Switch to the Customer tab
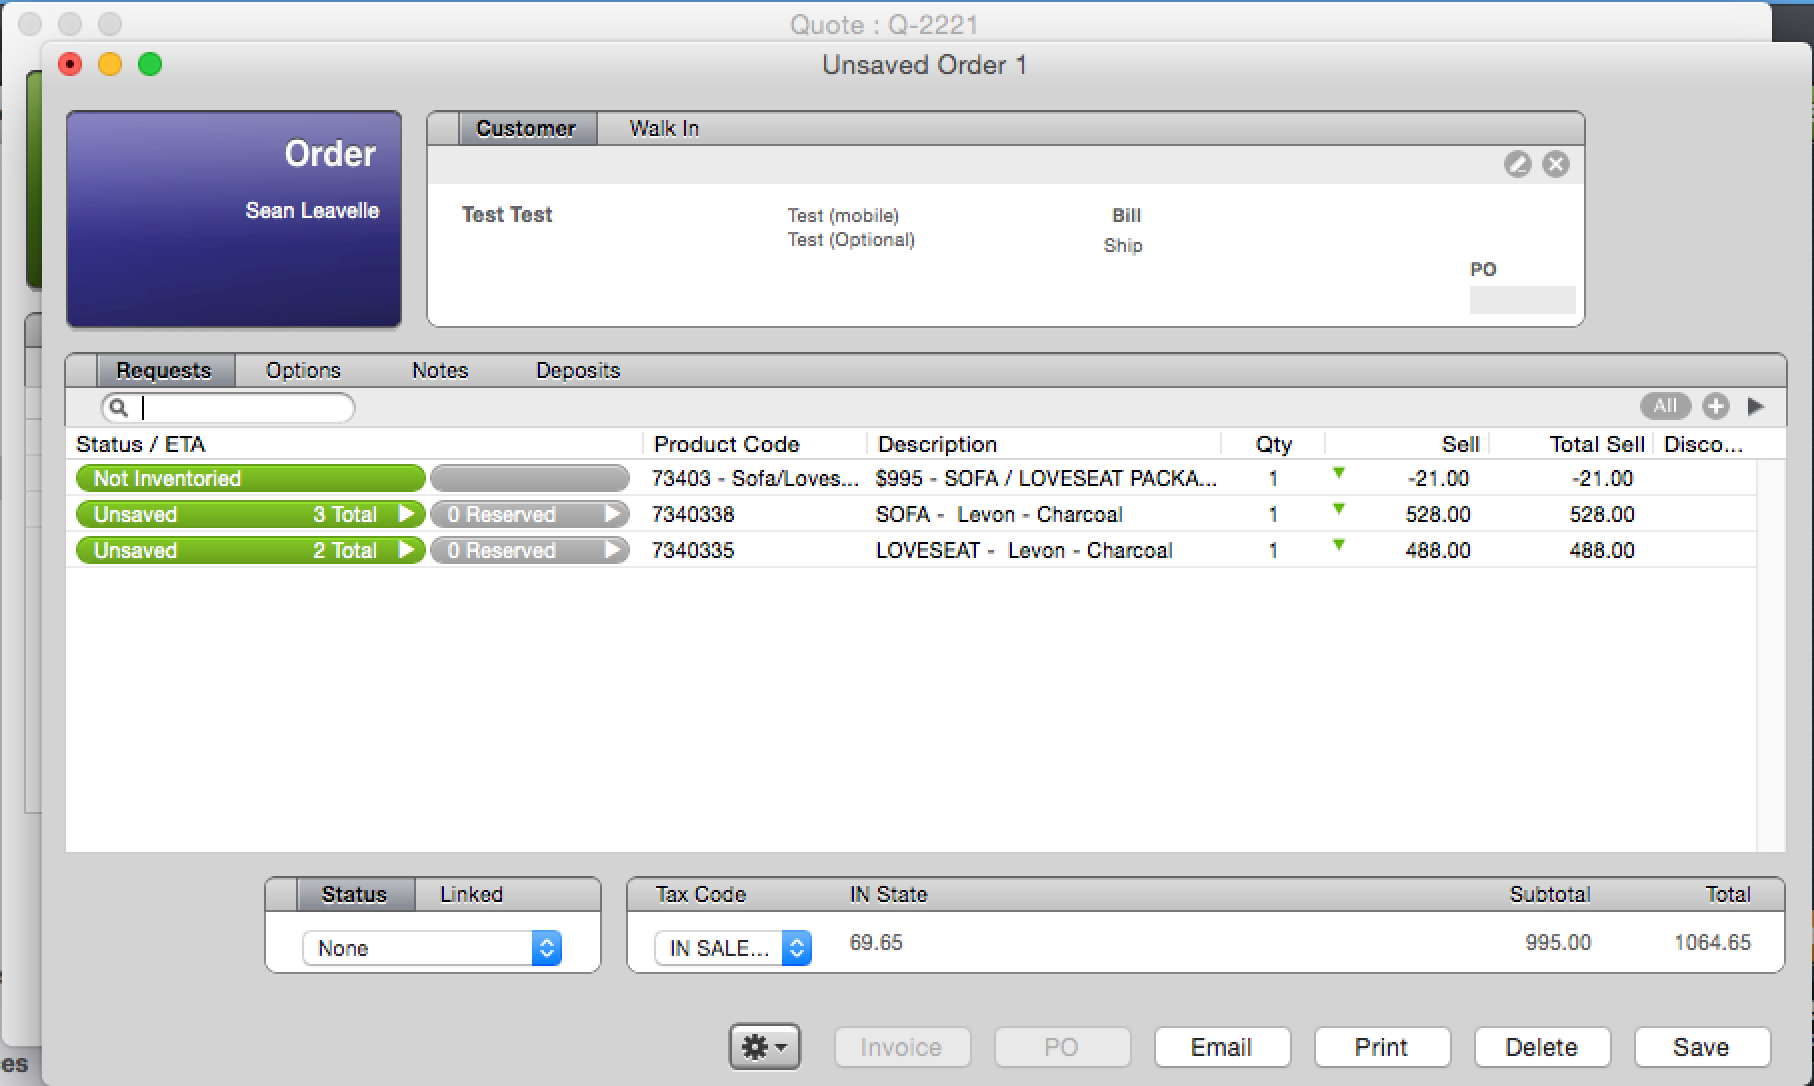Viewport: 1814px width, 1086px height. [526, 128]
